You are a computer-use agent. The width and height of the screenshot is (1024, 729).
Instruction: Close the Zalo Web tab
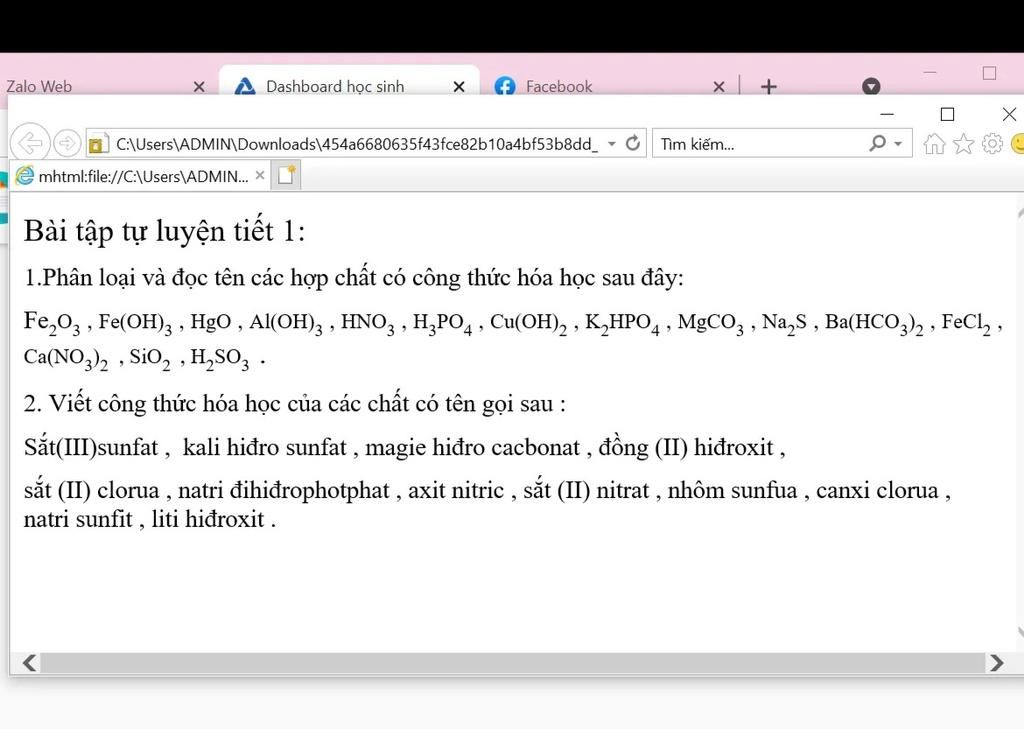pos(199,86)
